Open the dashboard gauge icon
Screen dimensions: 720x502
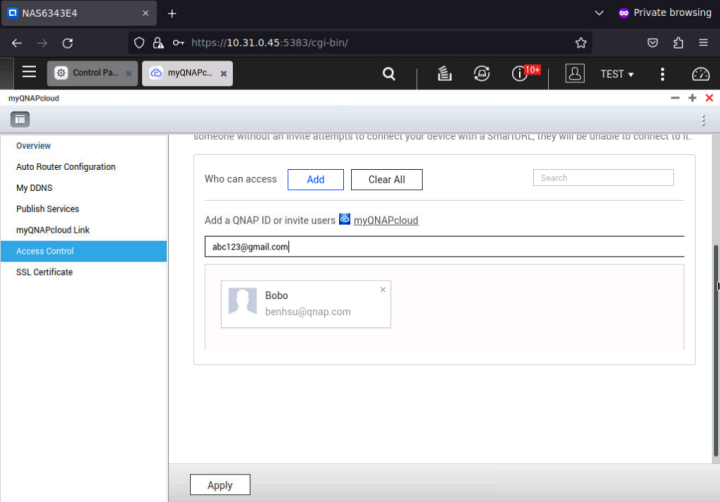699,74
